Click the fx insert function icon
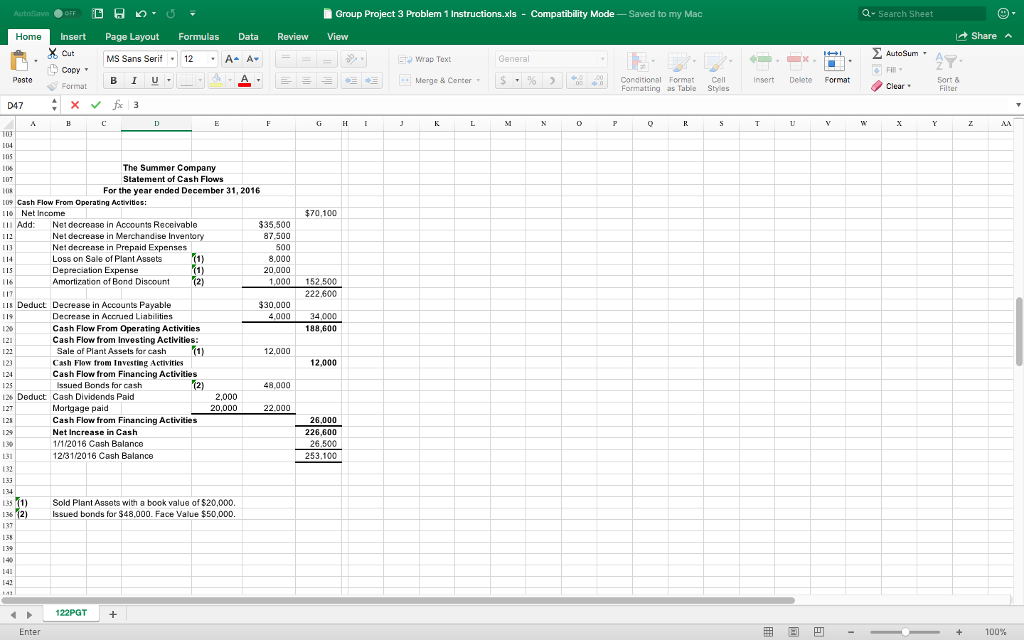 click(x=118, y=104)
